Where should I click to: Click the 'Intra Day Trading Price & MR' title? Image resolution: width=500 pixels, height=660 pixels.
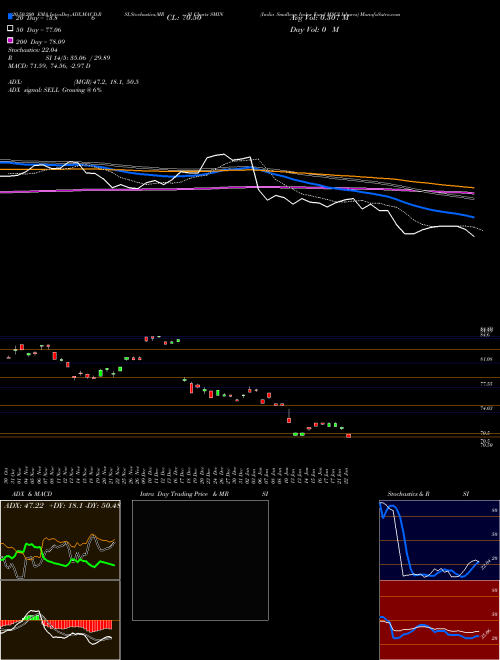tap(184, 494)
